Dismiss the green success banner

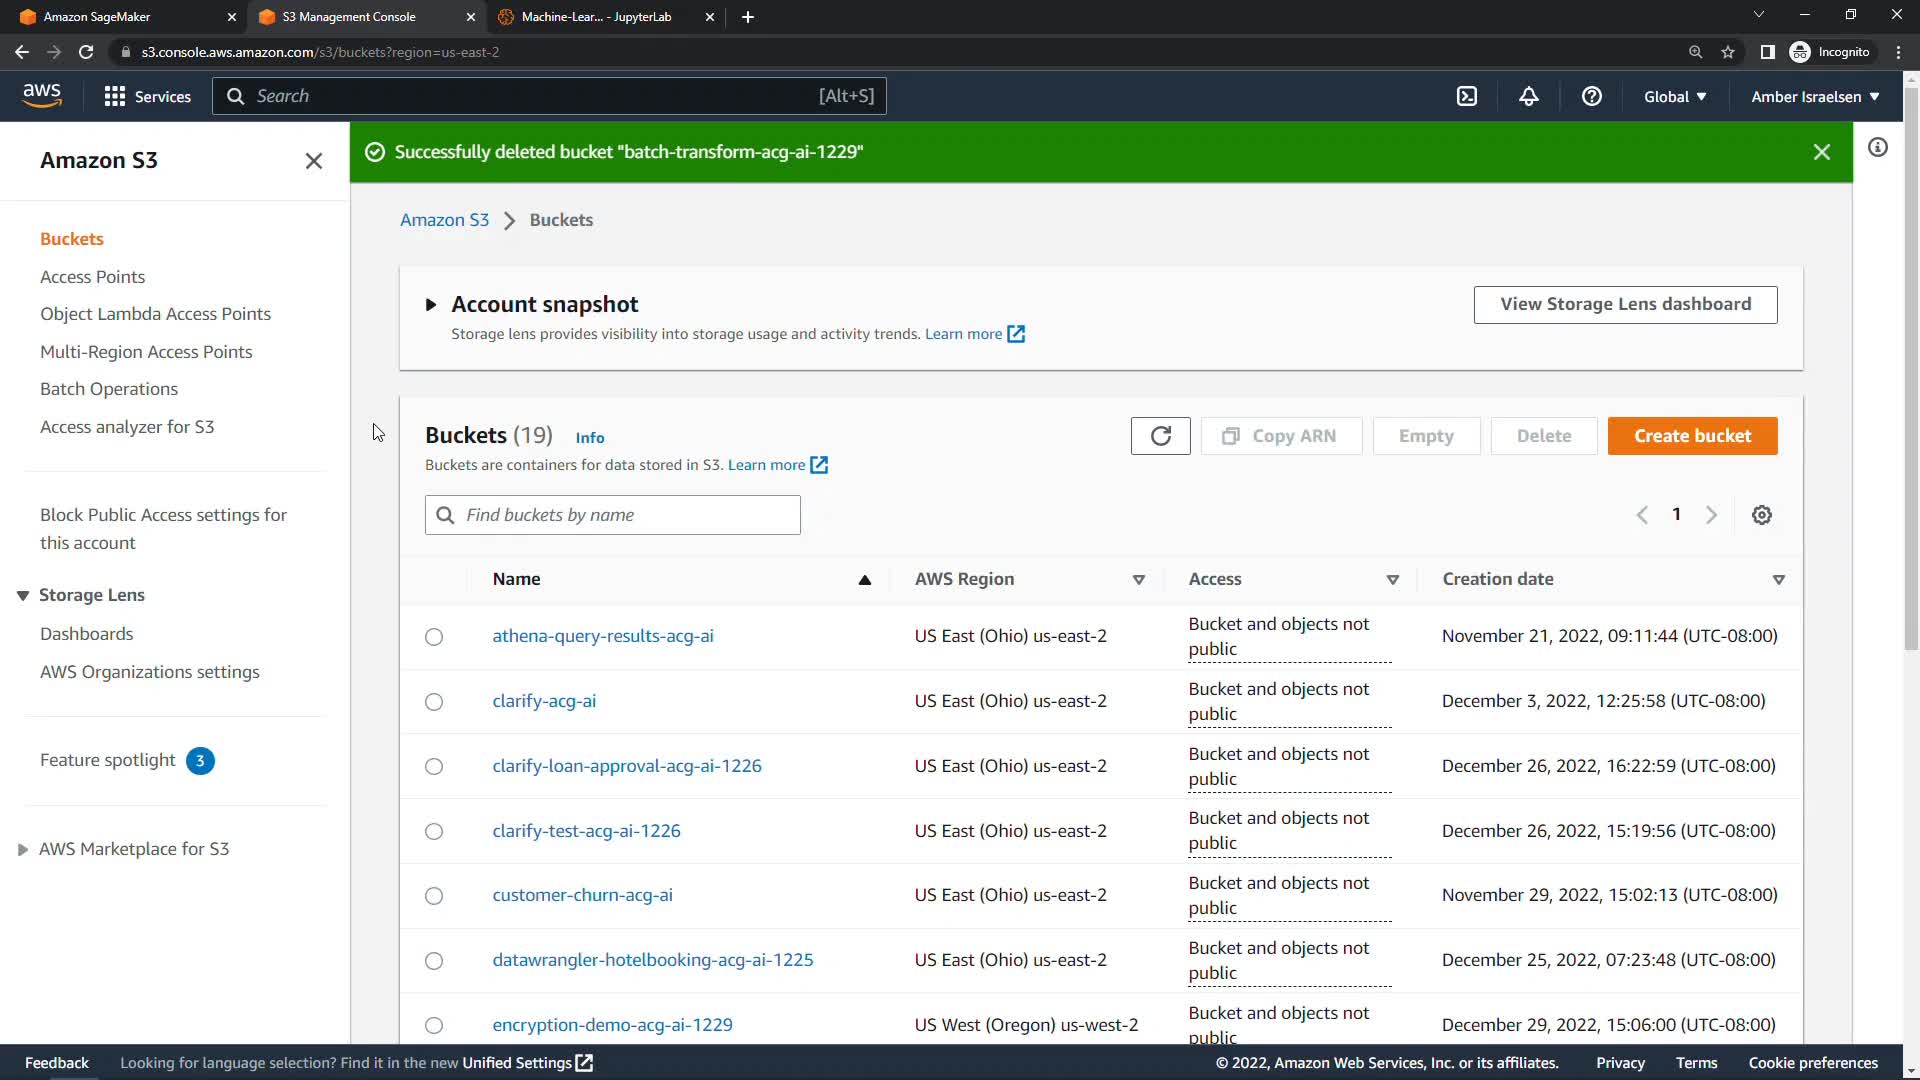pyautogui.click(x=1821, y=152)
